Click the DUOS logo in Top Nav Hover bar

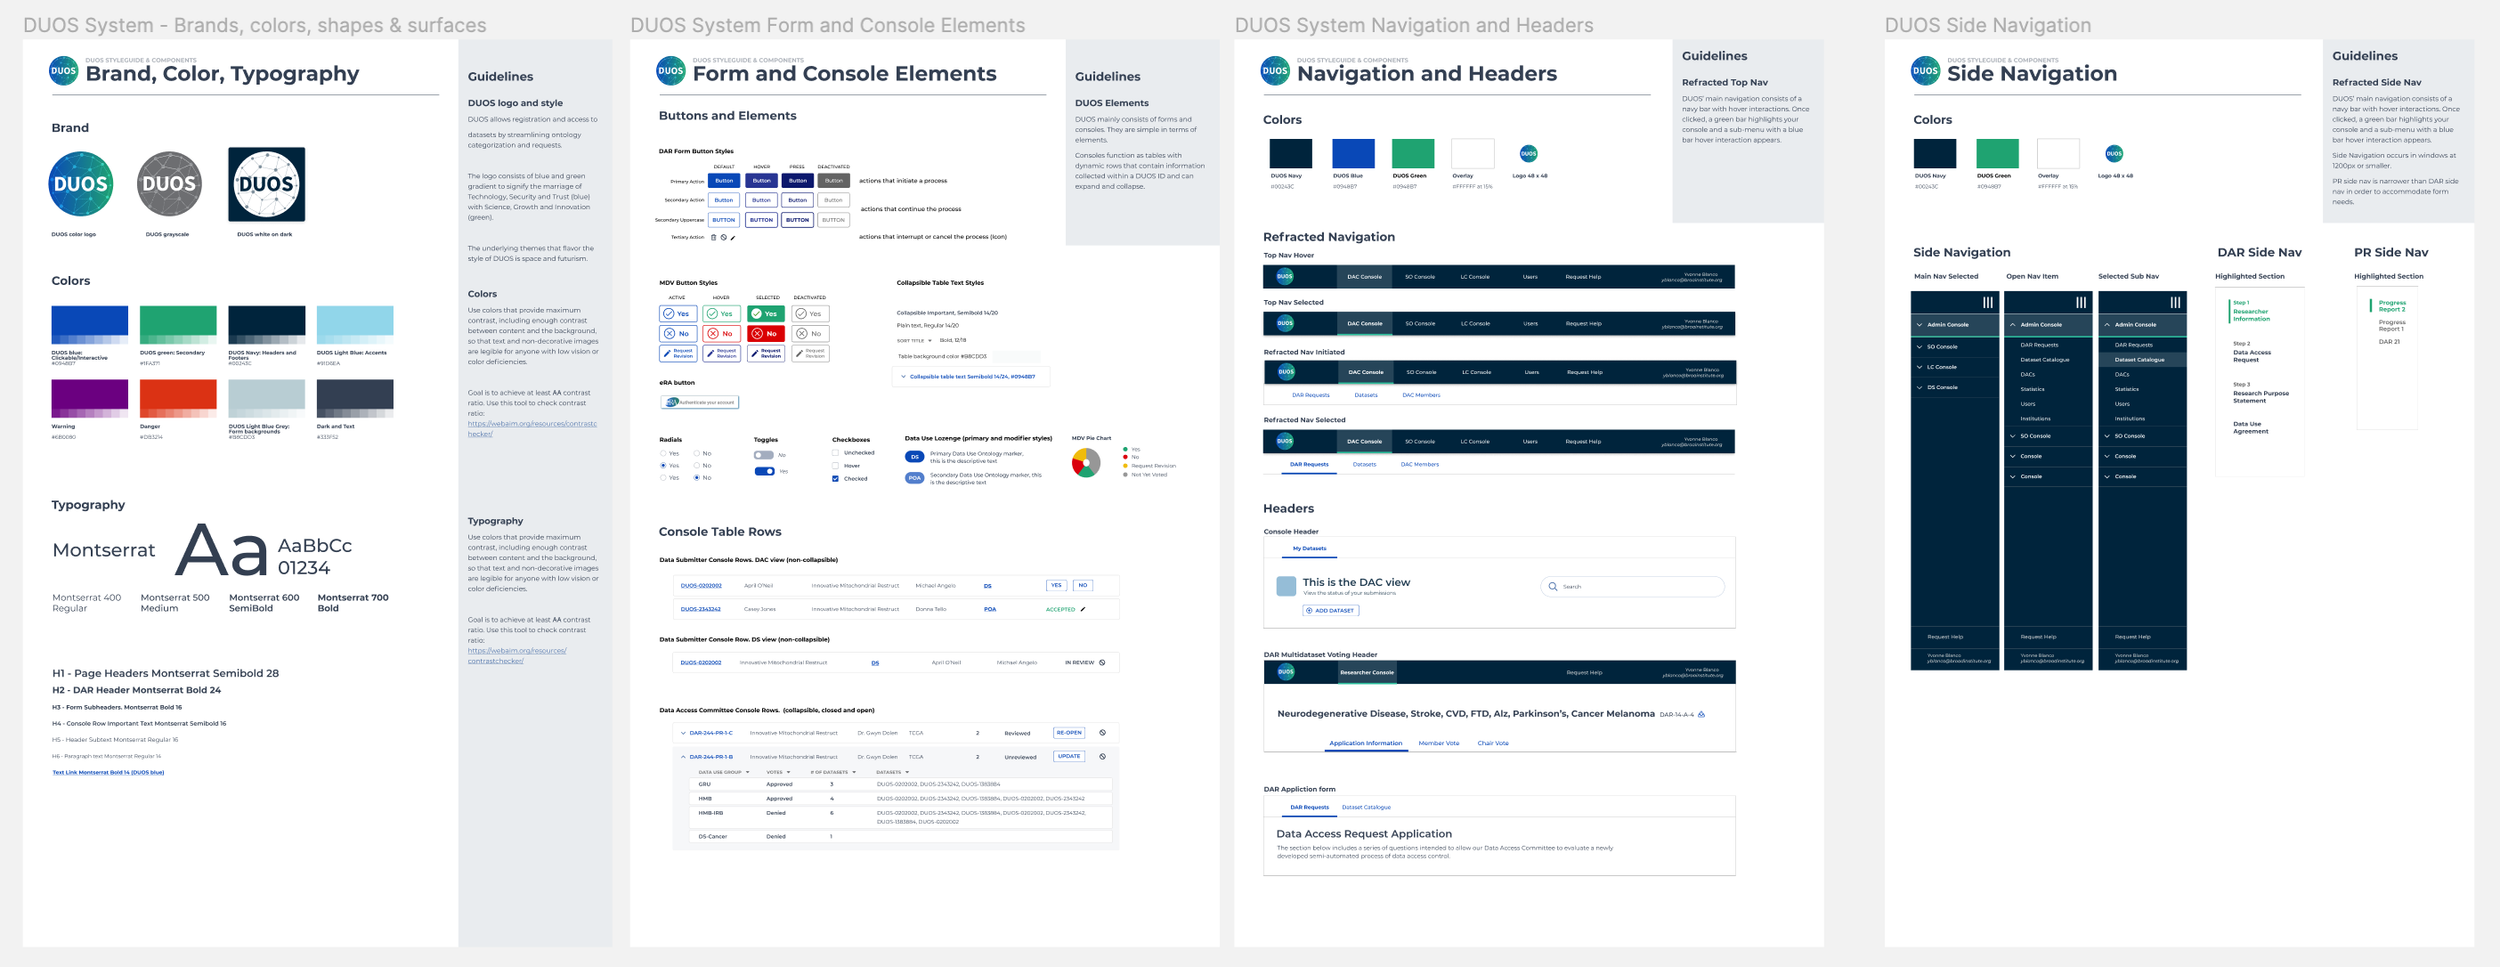1285,276
